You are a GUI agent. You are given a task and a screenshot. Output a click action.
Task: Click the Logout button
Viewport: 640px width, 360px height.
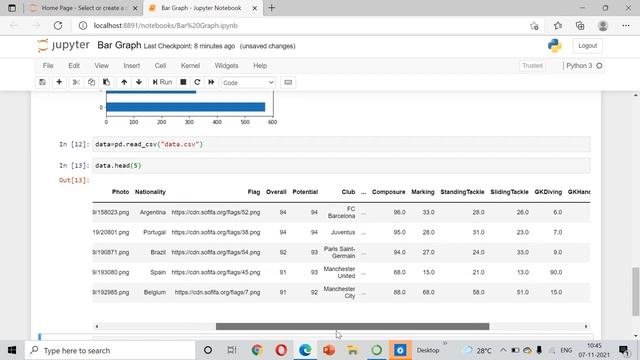(x=587, y=46)
